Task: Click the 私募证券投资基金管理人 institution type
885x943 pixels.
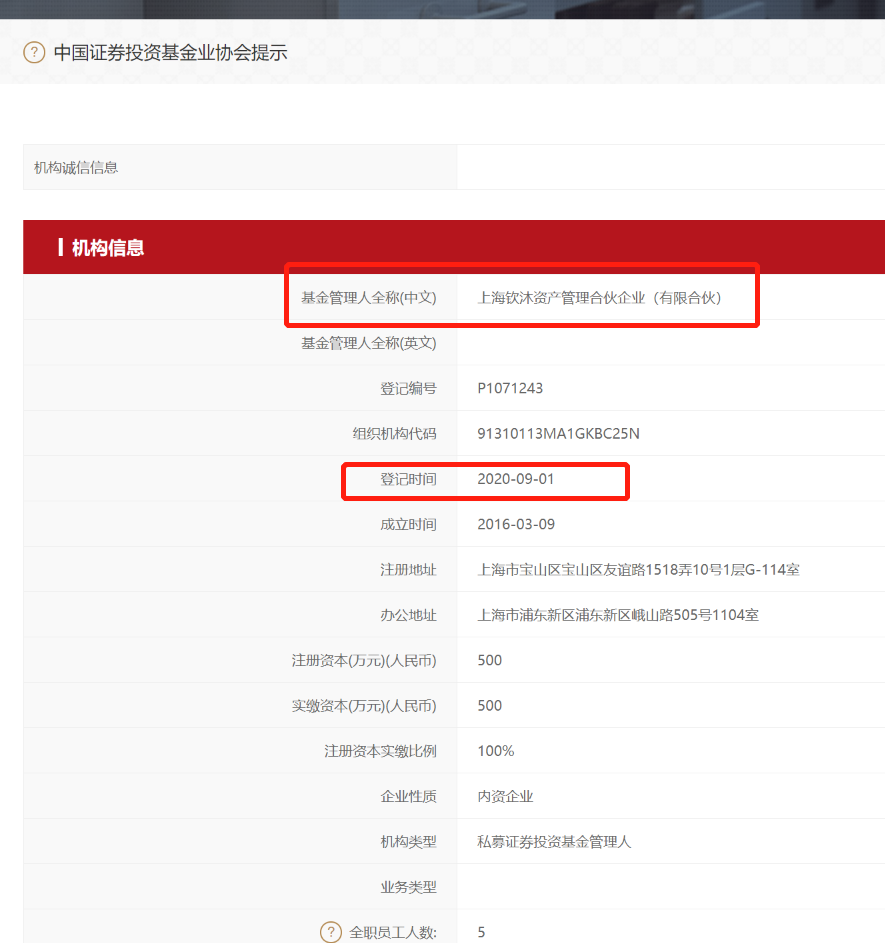Action: pyautogui.click(x=554, y=842)
